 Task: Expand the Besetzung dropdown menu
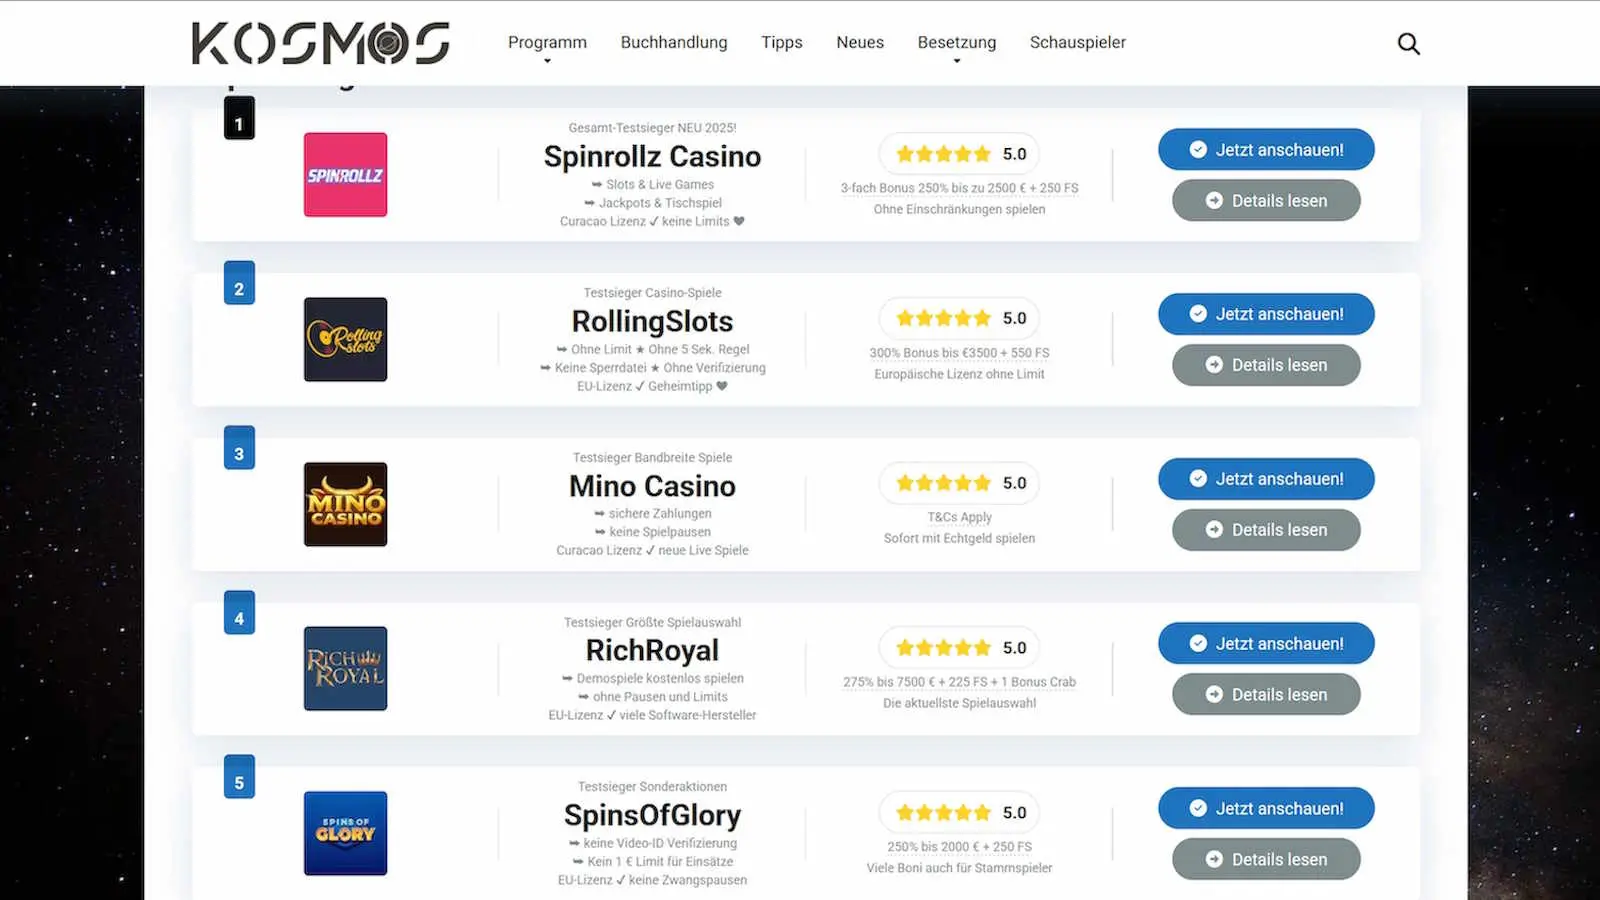click(957, 43)
